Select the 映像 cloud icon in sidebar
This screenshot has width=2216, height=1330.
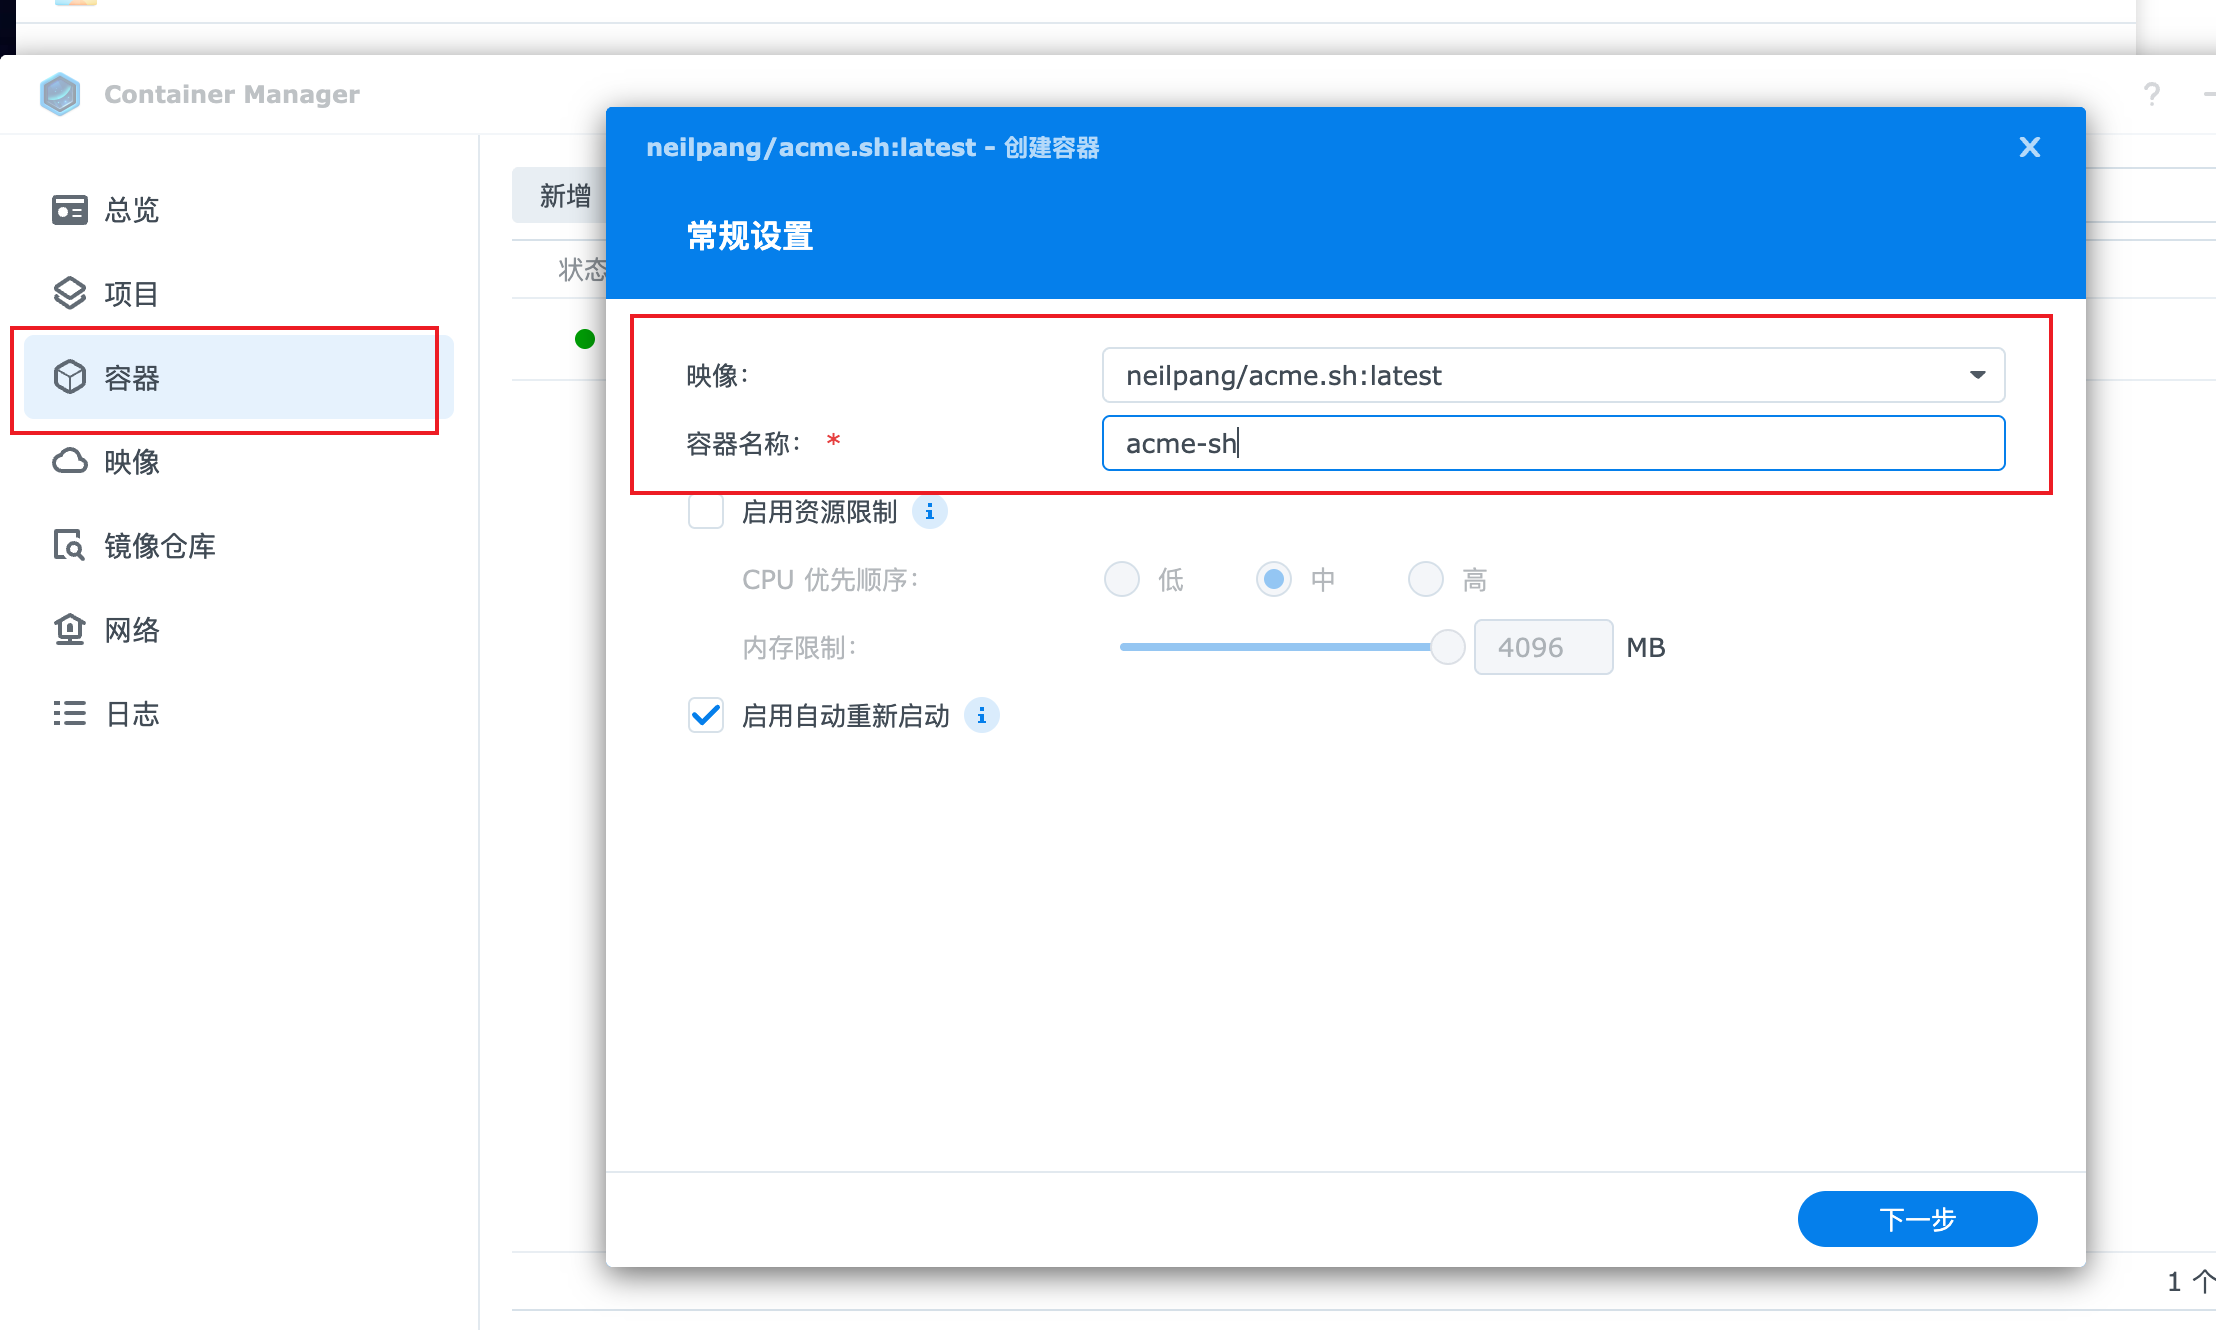69,462
